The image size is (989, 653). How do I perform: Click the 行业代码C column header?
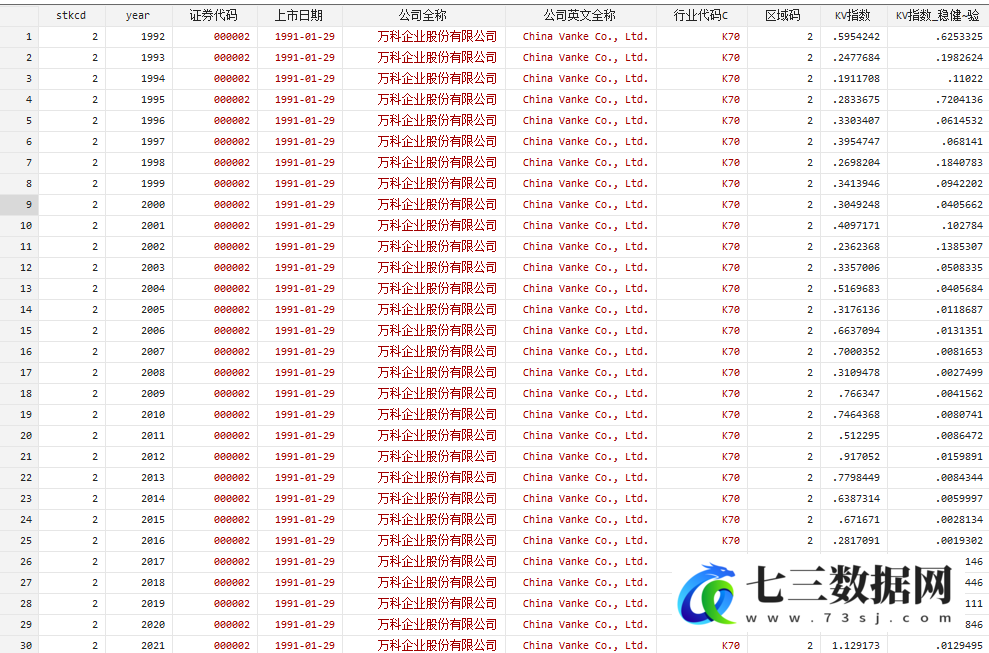pyautogui.click(x=701, y=15)
